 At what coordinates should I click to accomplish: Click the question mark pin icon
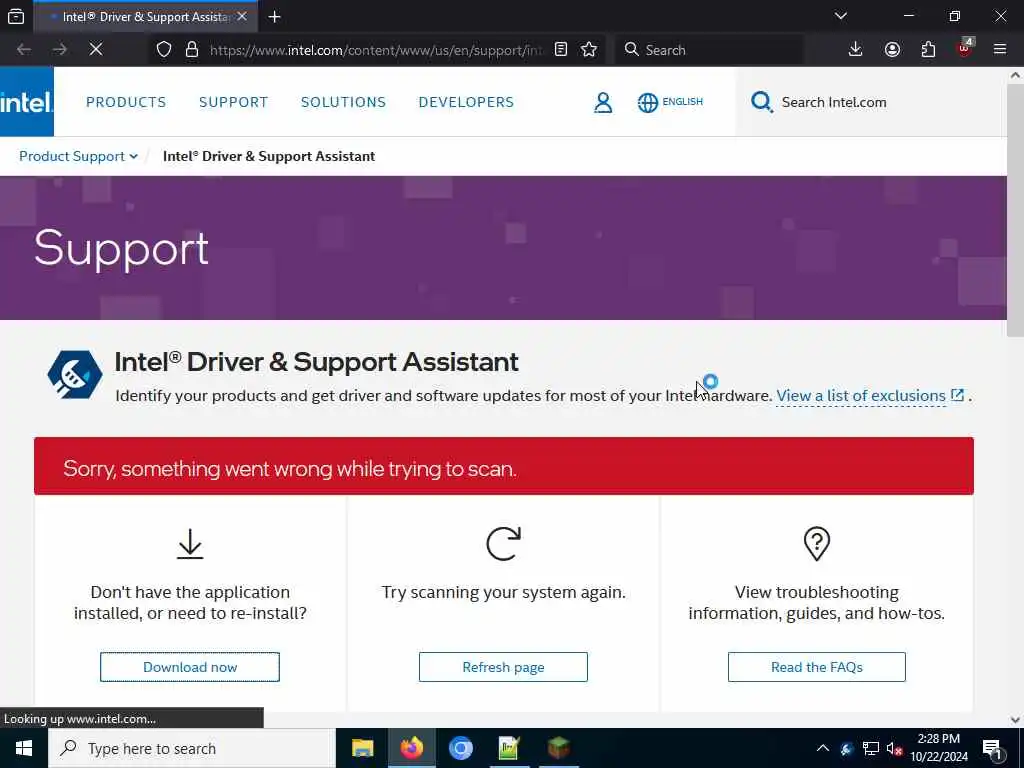click(816, 543)
